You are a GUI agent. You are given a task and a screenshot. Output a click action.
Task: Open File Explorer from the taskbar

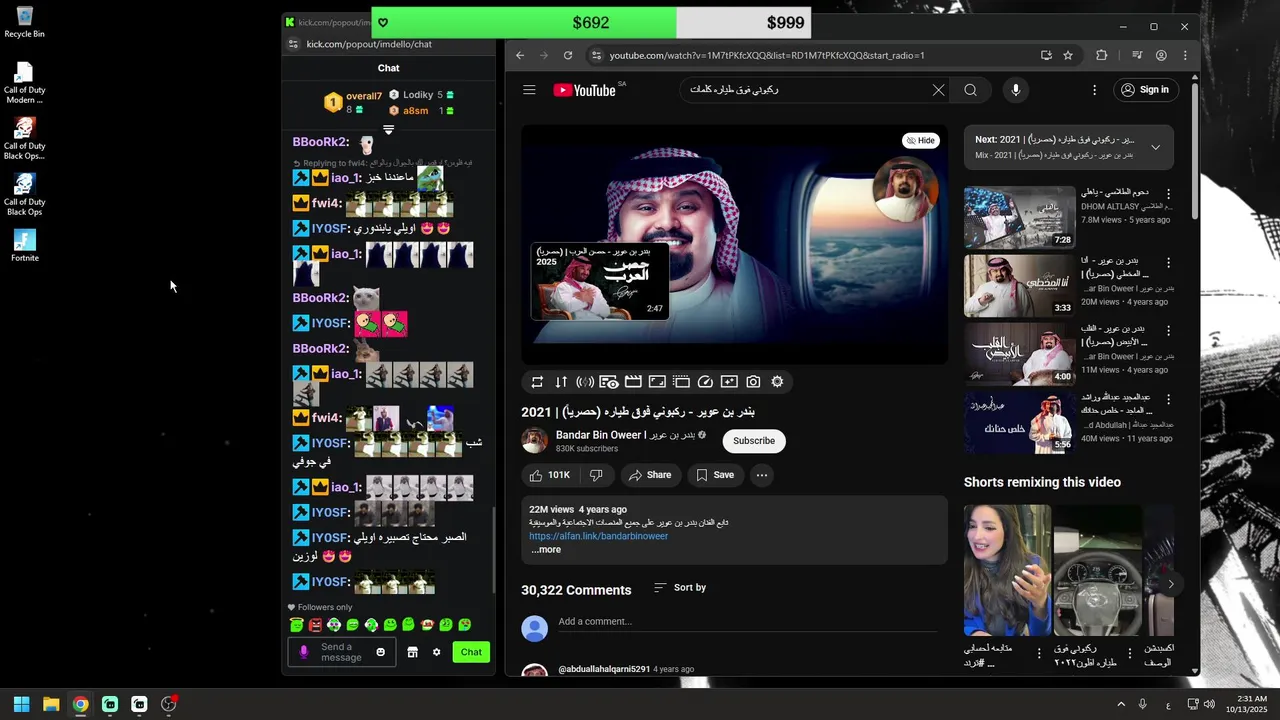click(x=51, y=704)
